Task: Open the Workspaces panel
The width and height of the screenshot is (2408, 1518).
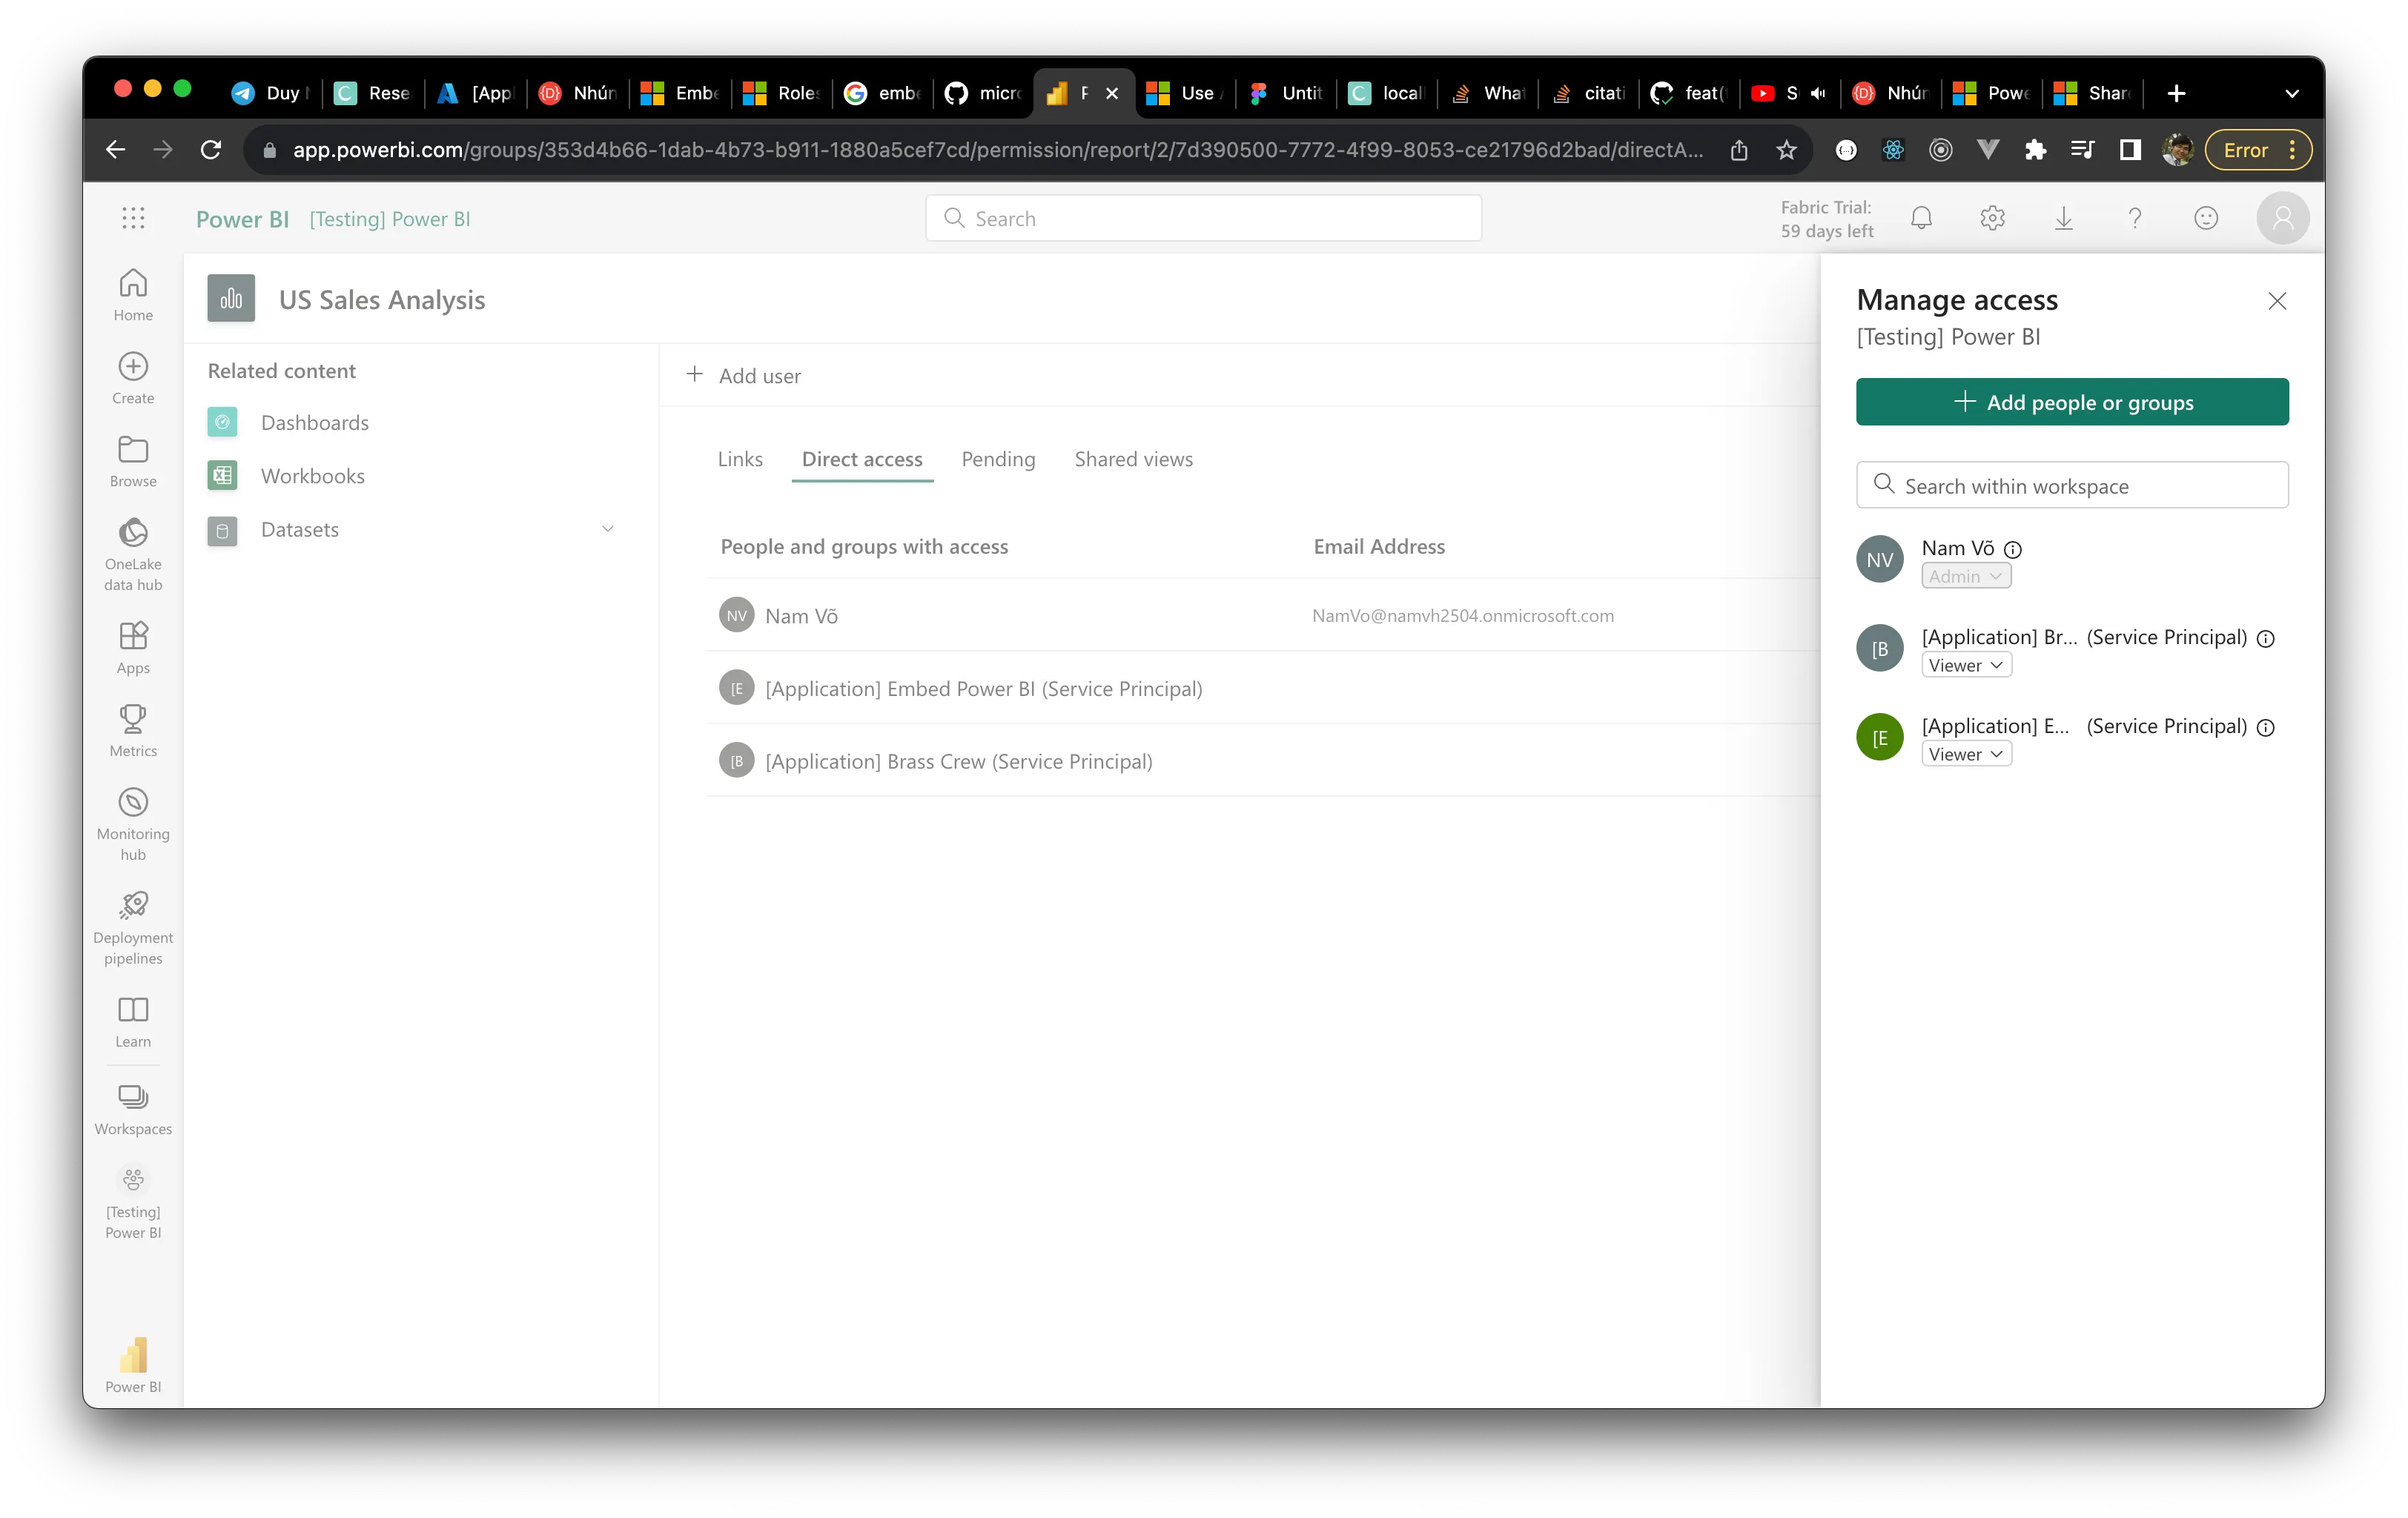Action: [132, 1105]
